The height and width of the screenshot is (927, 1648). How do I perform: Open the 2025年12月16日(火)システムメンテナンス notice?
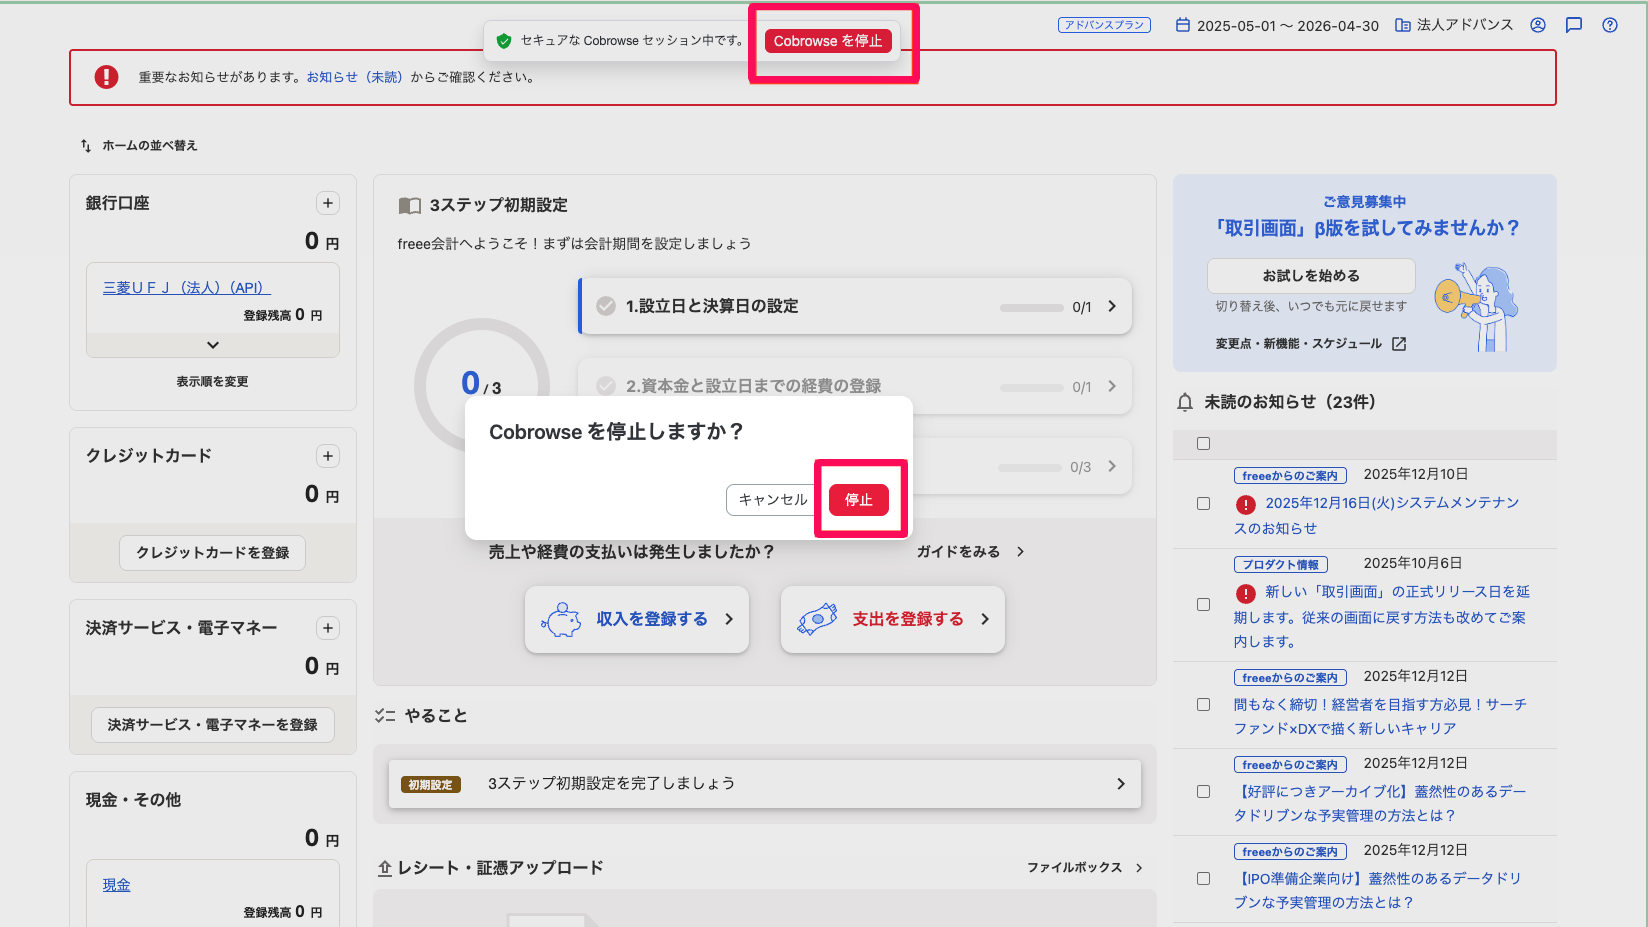1377,516
